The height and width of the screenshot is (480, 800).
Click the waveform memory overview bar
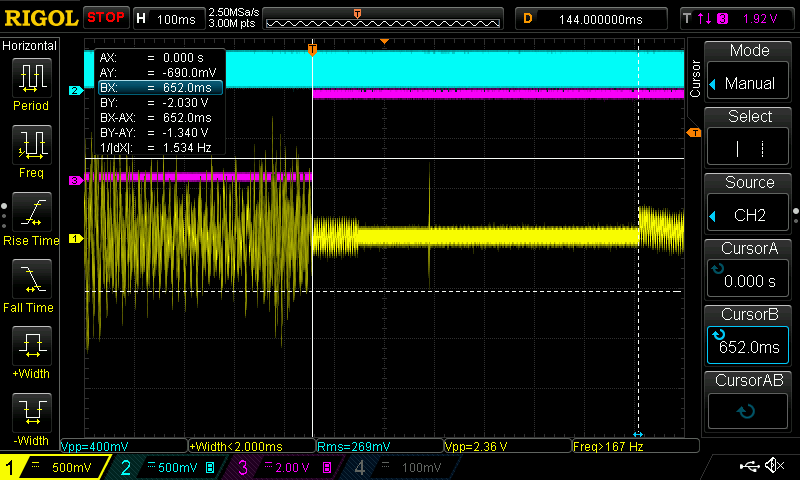383,18
